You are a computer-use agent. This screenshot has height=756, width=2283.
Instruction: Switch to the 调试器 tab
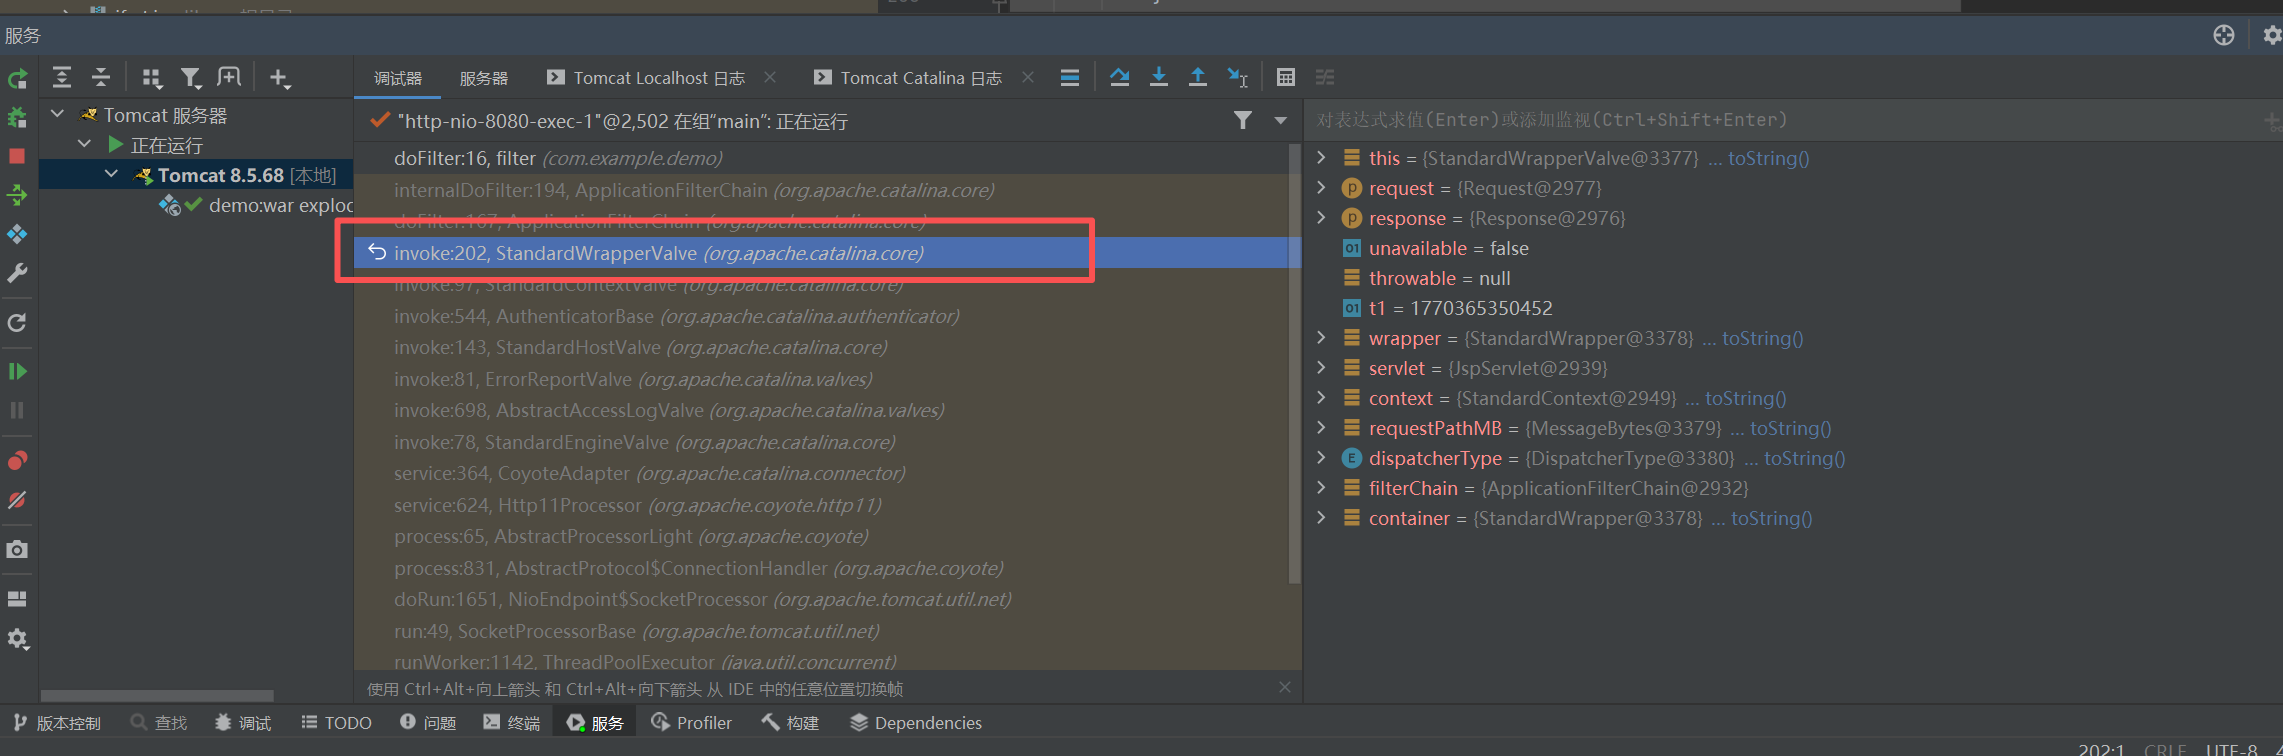[x=398, y=78]
